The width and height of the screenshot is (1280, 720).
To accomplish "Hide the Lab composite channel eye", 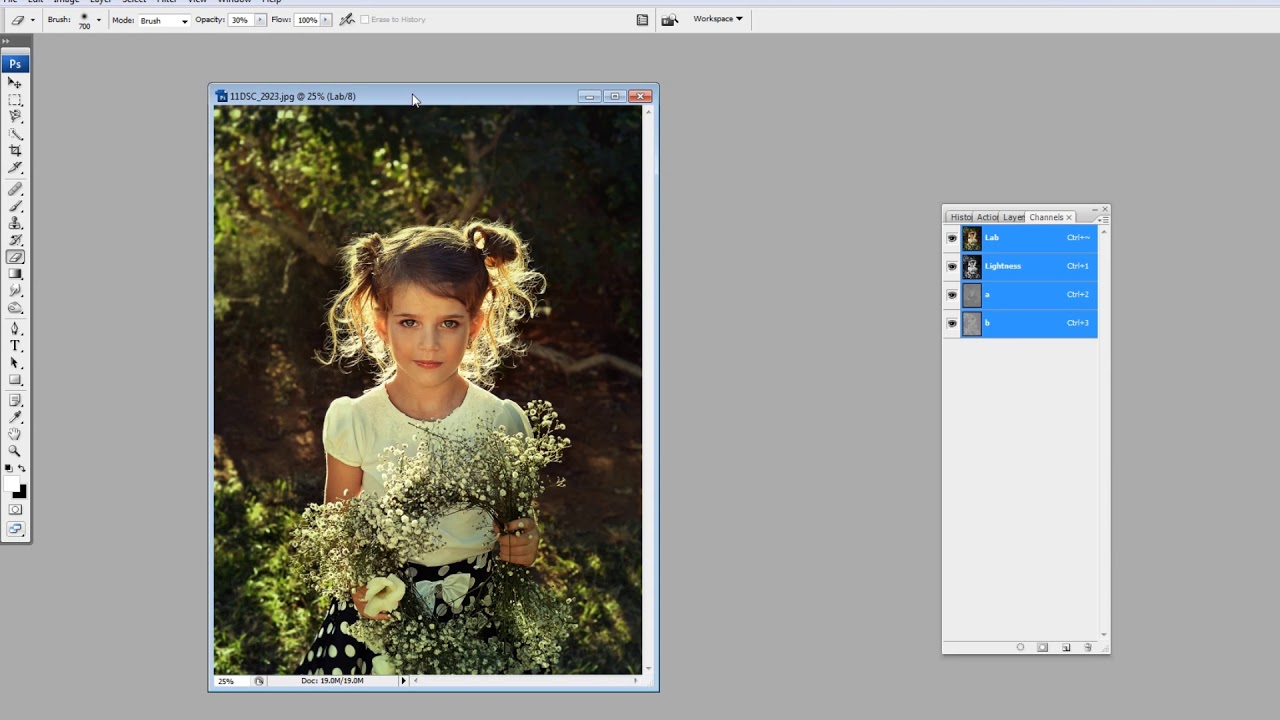I will (952, 238).
